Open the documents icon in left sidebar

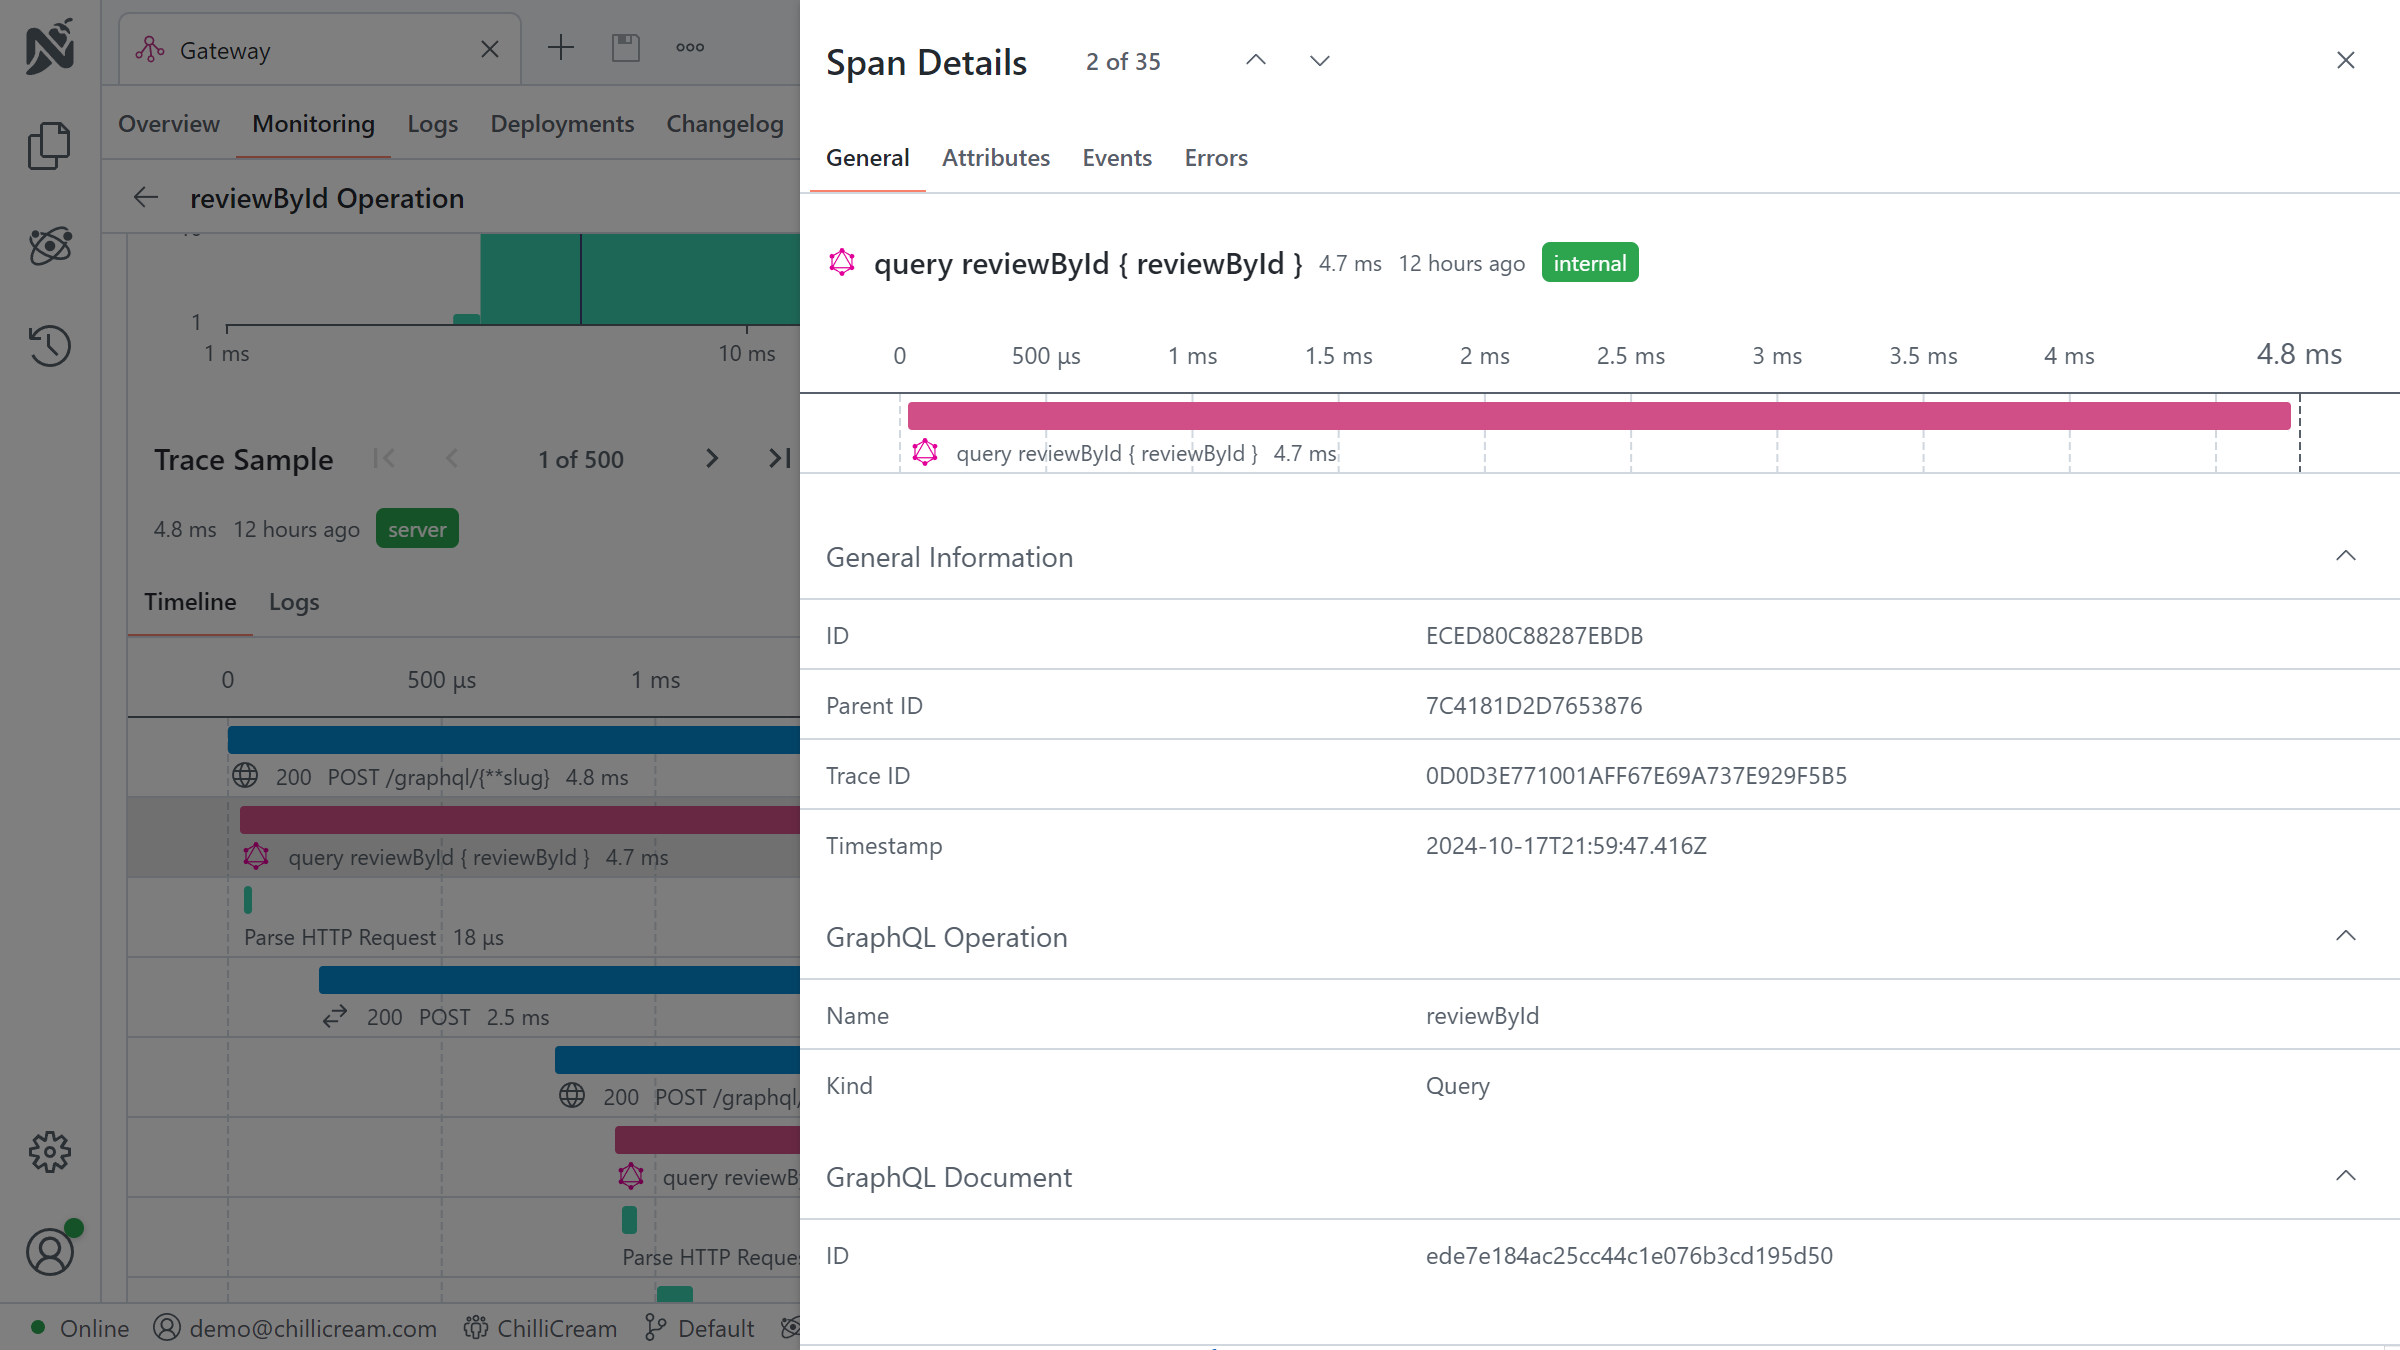tap(49, 146)
